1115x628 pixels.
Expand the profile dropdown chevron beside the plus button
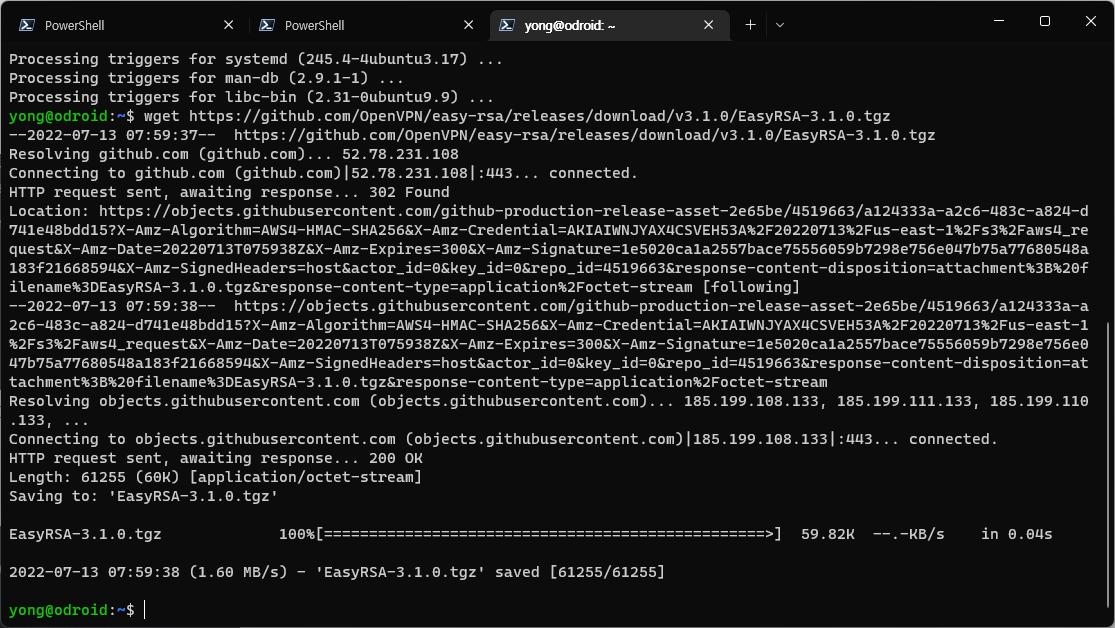click(x=780, y=25)
